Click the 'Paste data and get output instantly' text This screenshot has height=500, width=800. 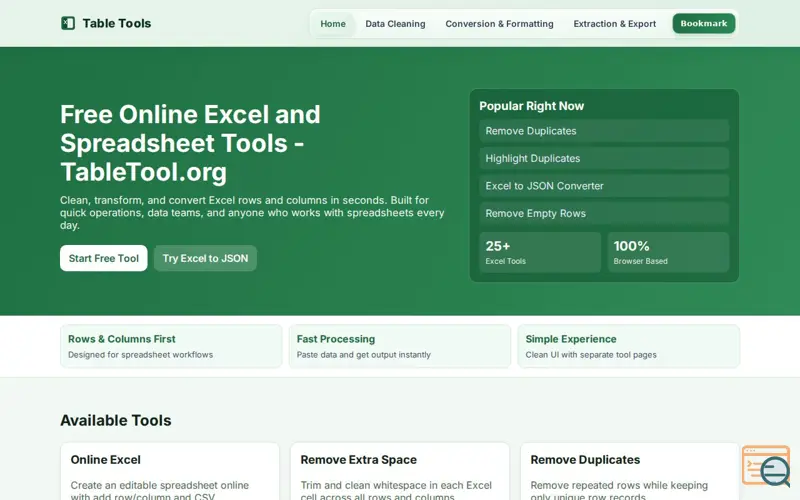pos(363,355)
